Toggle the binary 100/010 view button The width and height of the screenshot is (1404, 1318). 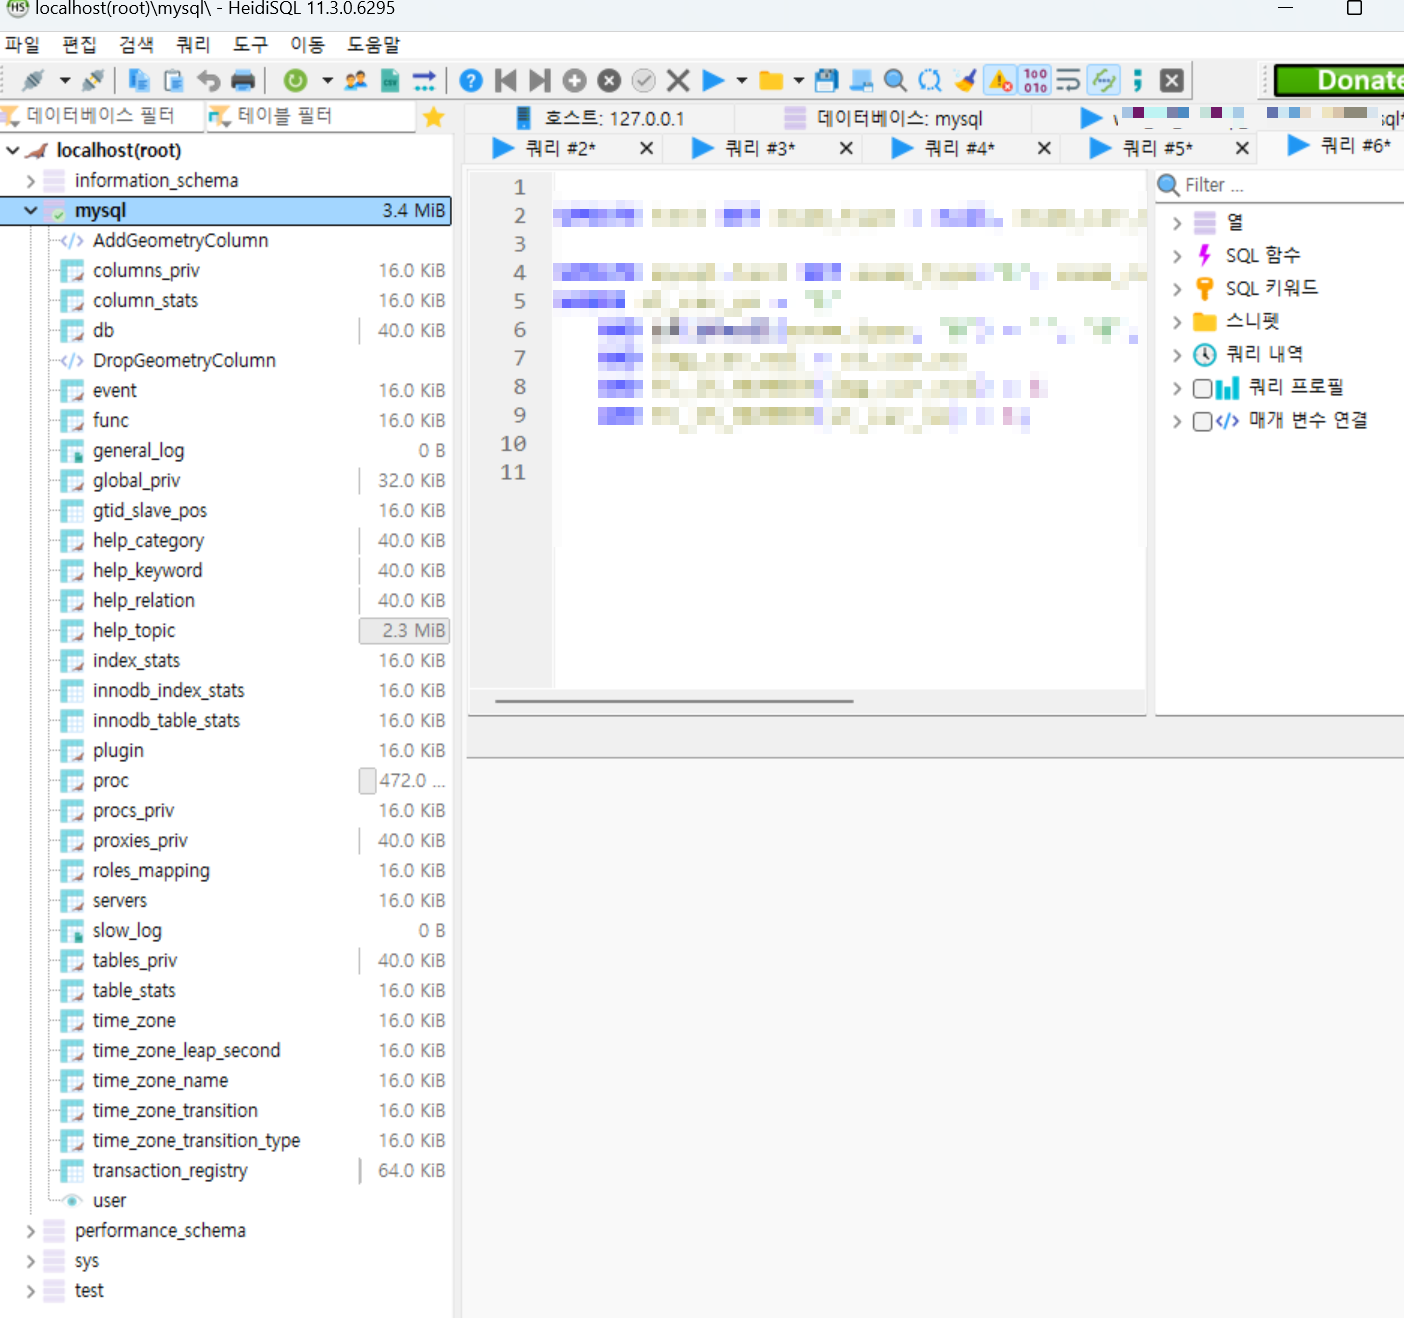pyautogui.click(x=1035, y=80)
